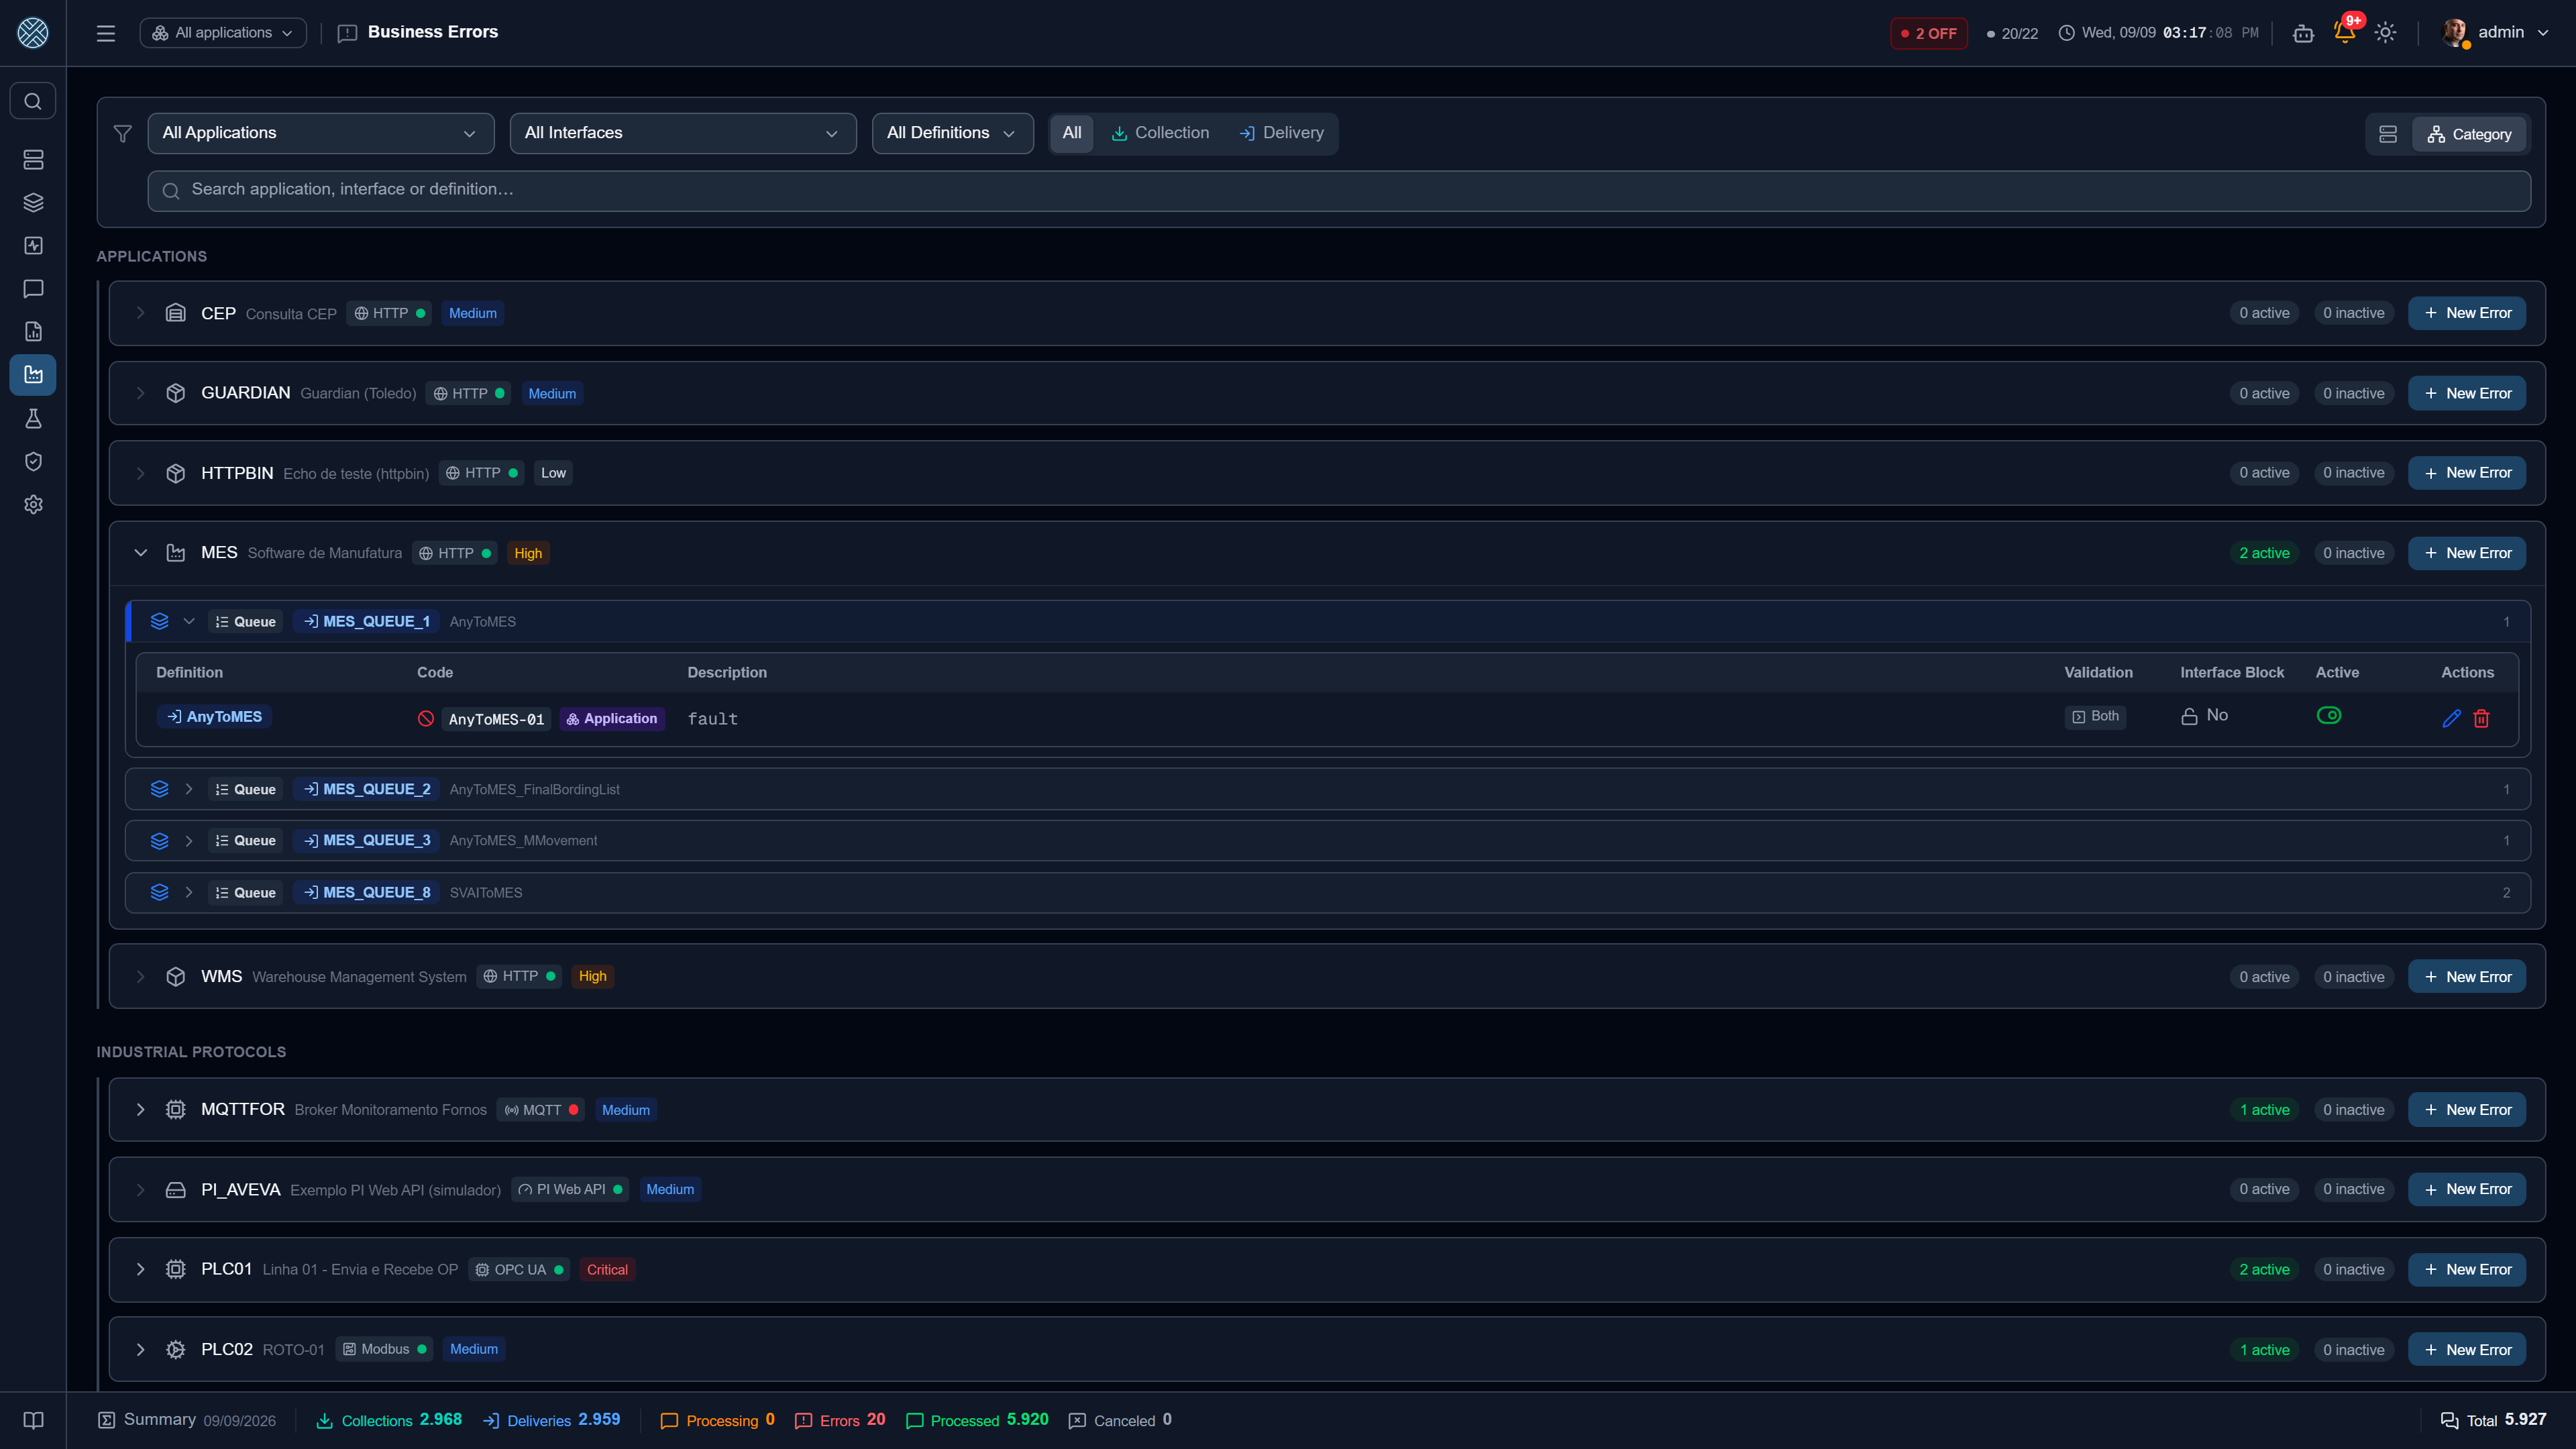The image size is (2576, 1449).
Task: Click the Collections 2.968 summary entry
Action: click(x=389, y=1420)
